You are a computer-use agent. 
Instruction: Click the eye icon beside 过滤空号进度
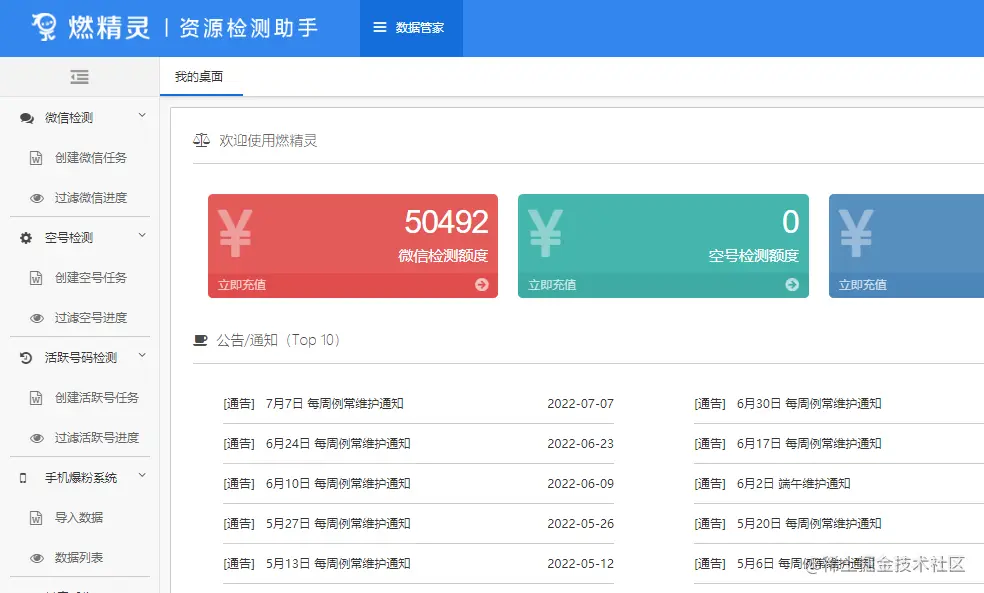37,318
